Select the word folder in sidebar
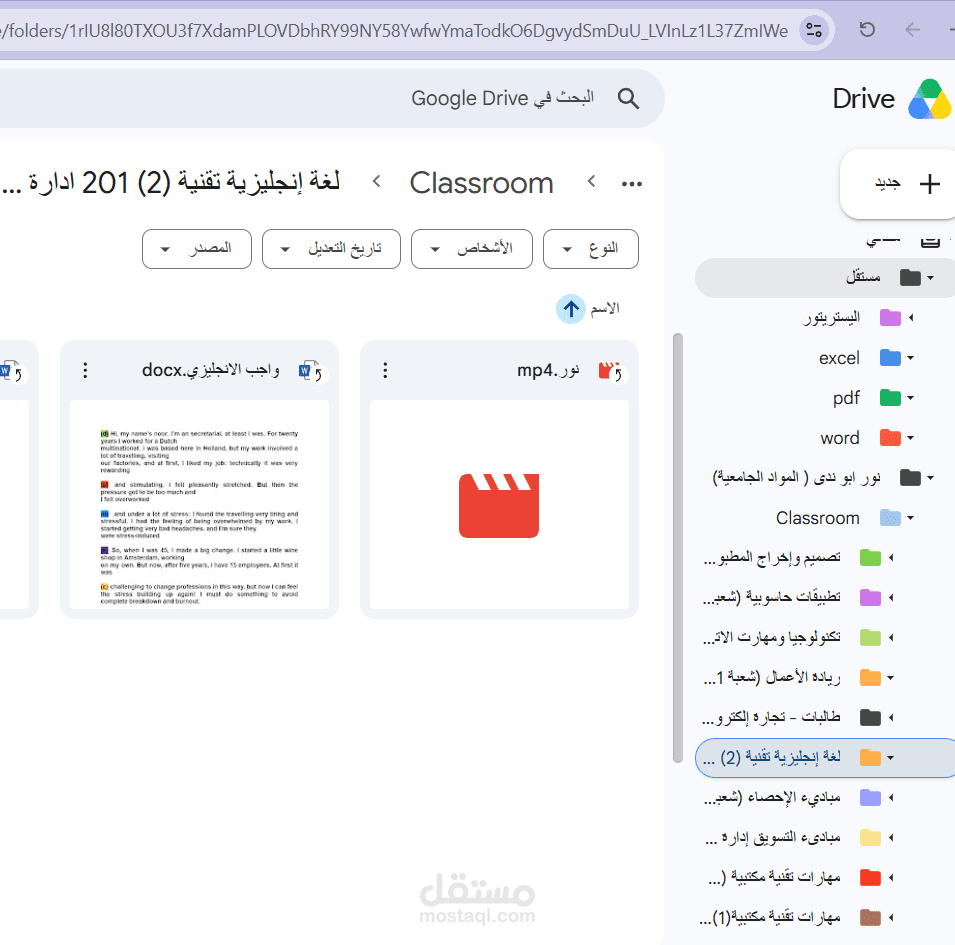 [840, 437]
